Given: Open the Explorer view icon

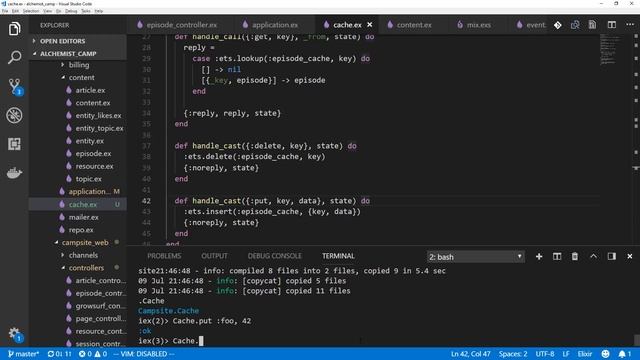Looking at the screenshot, I should tap(14, 29).
